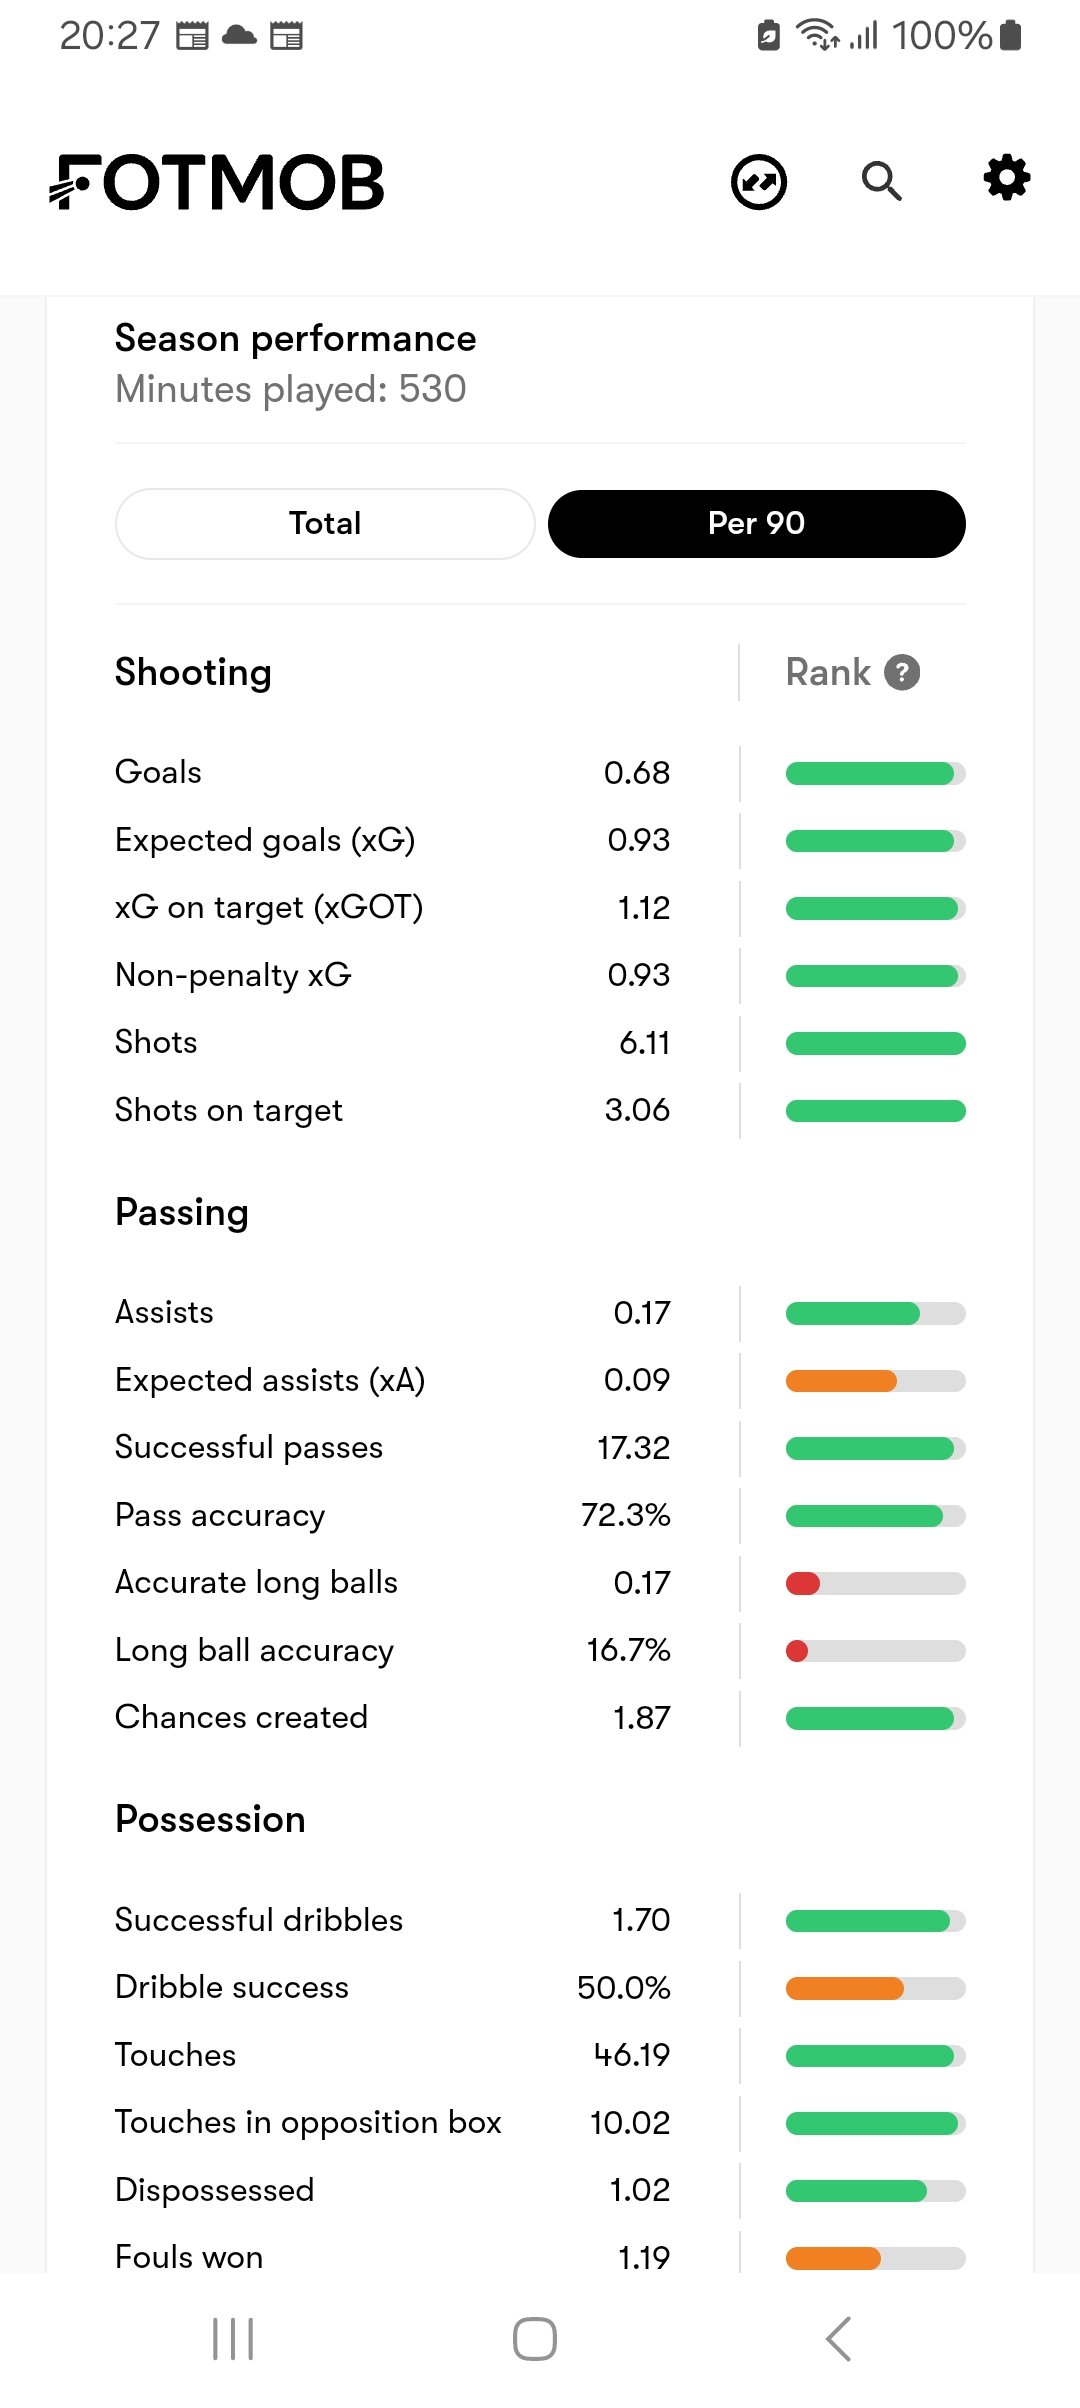
Task: Open recent apps navigation button
Action: pos(233,2339)
